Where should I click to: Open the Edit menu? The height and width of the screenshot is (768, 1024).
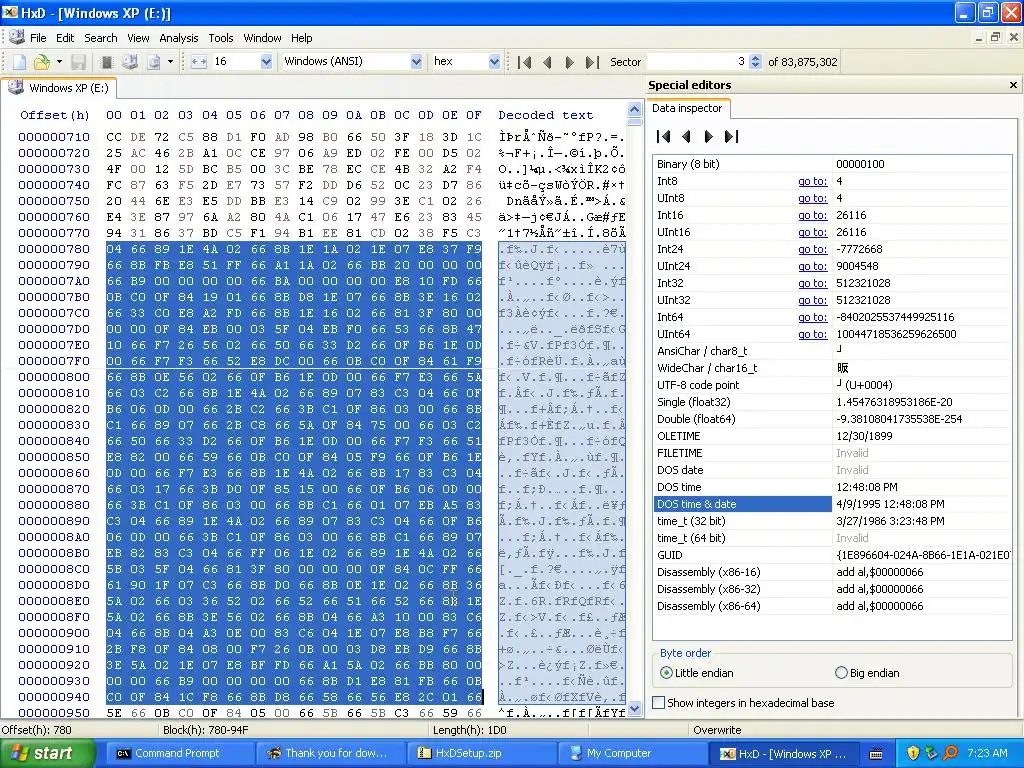point(65,38)
